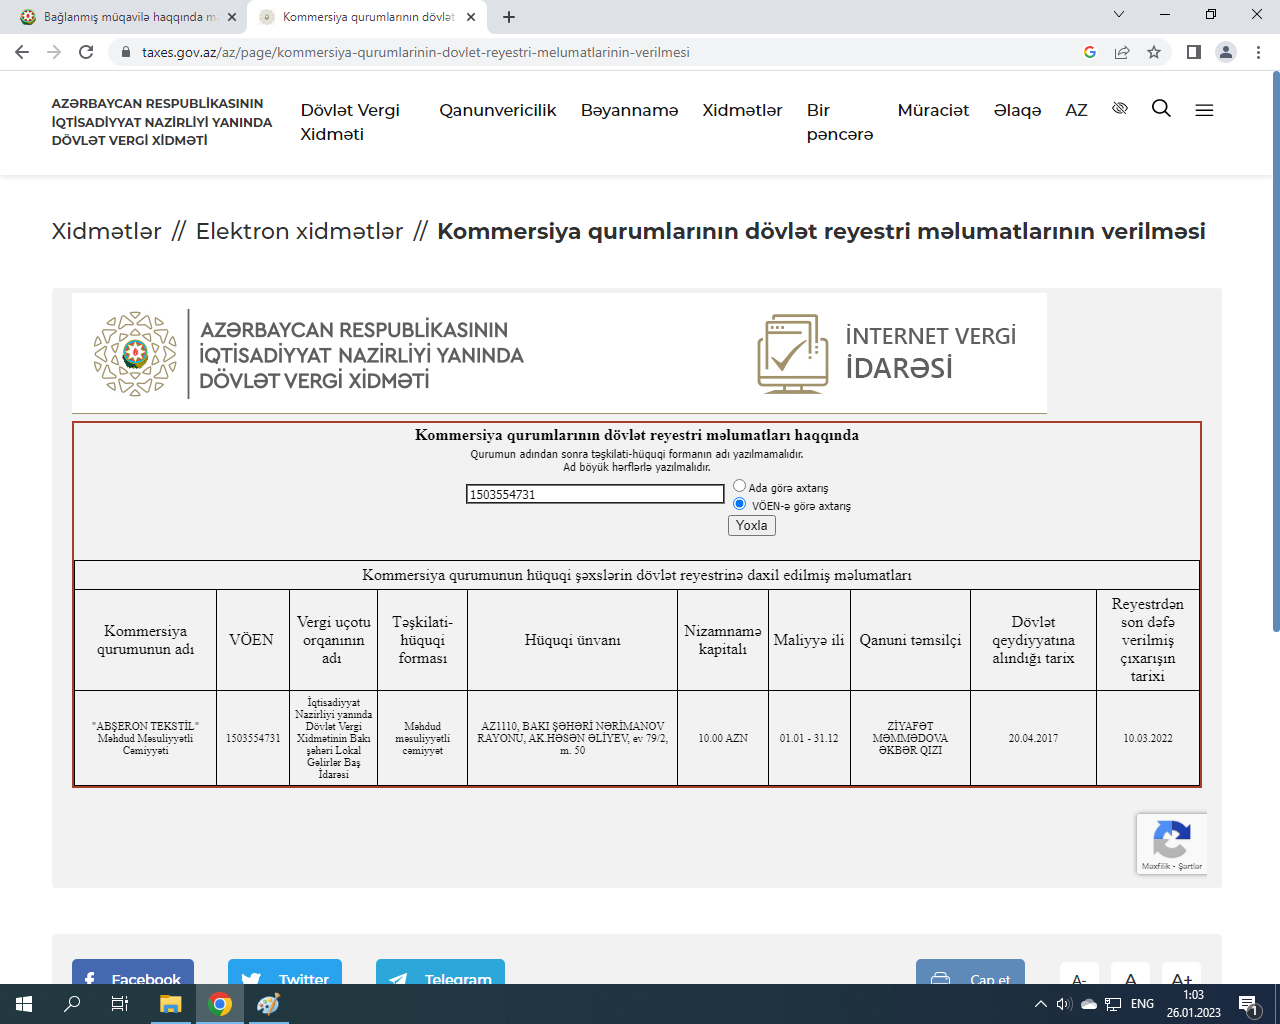Expand hidden system tray icons arrow
This screenshot has width=1280, height=1024.
[1040, 1004]
